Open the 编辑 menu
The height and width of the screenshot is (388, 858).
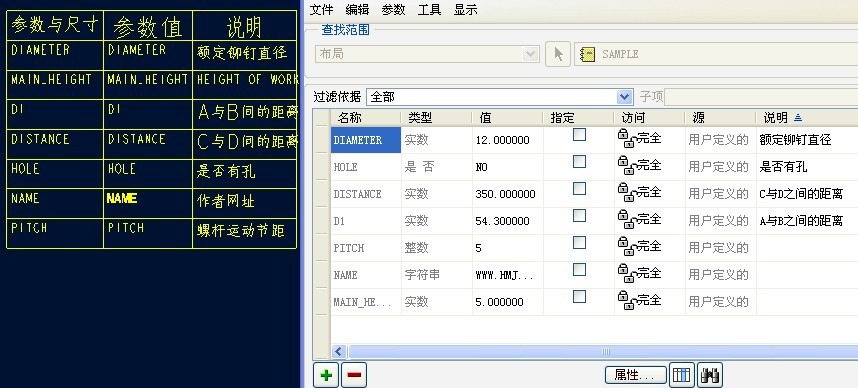pos(357,10)
